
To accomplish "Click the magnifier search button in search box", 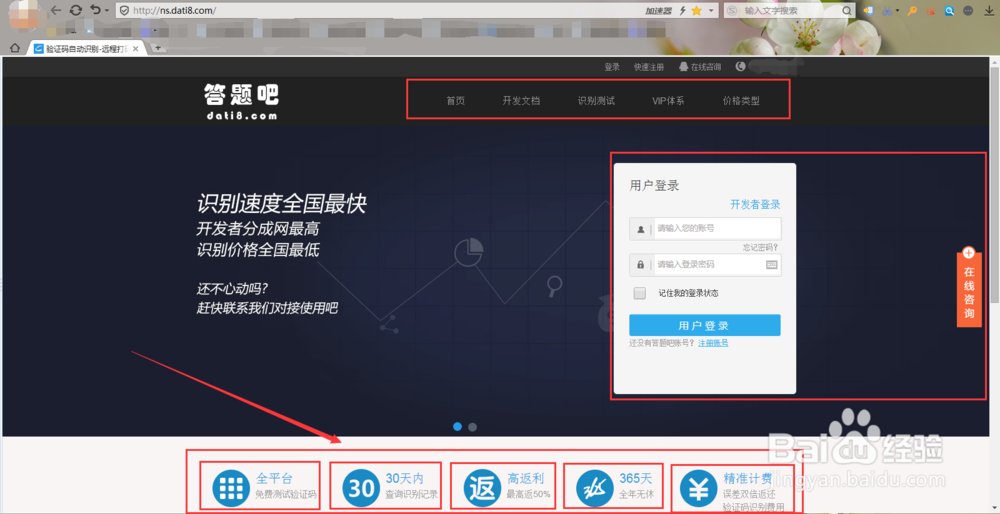I will [x=848, y=10].
